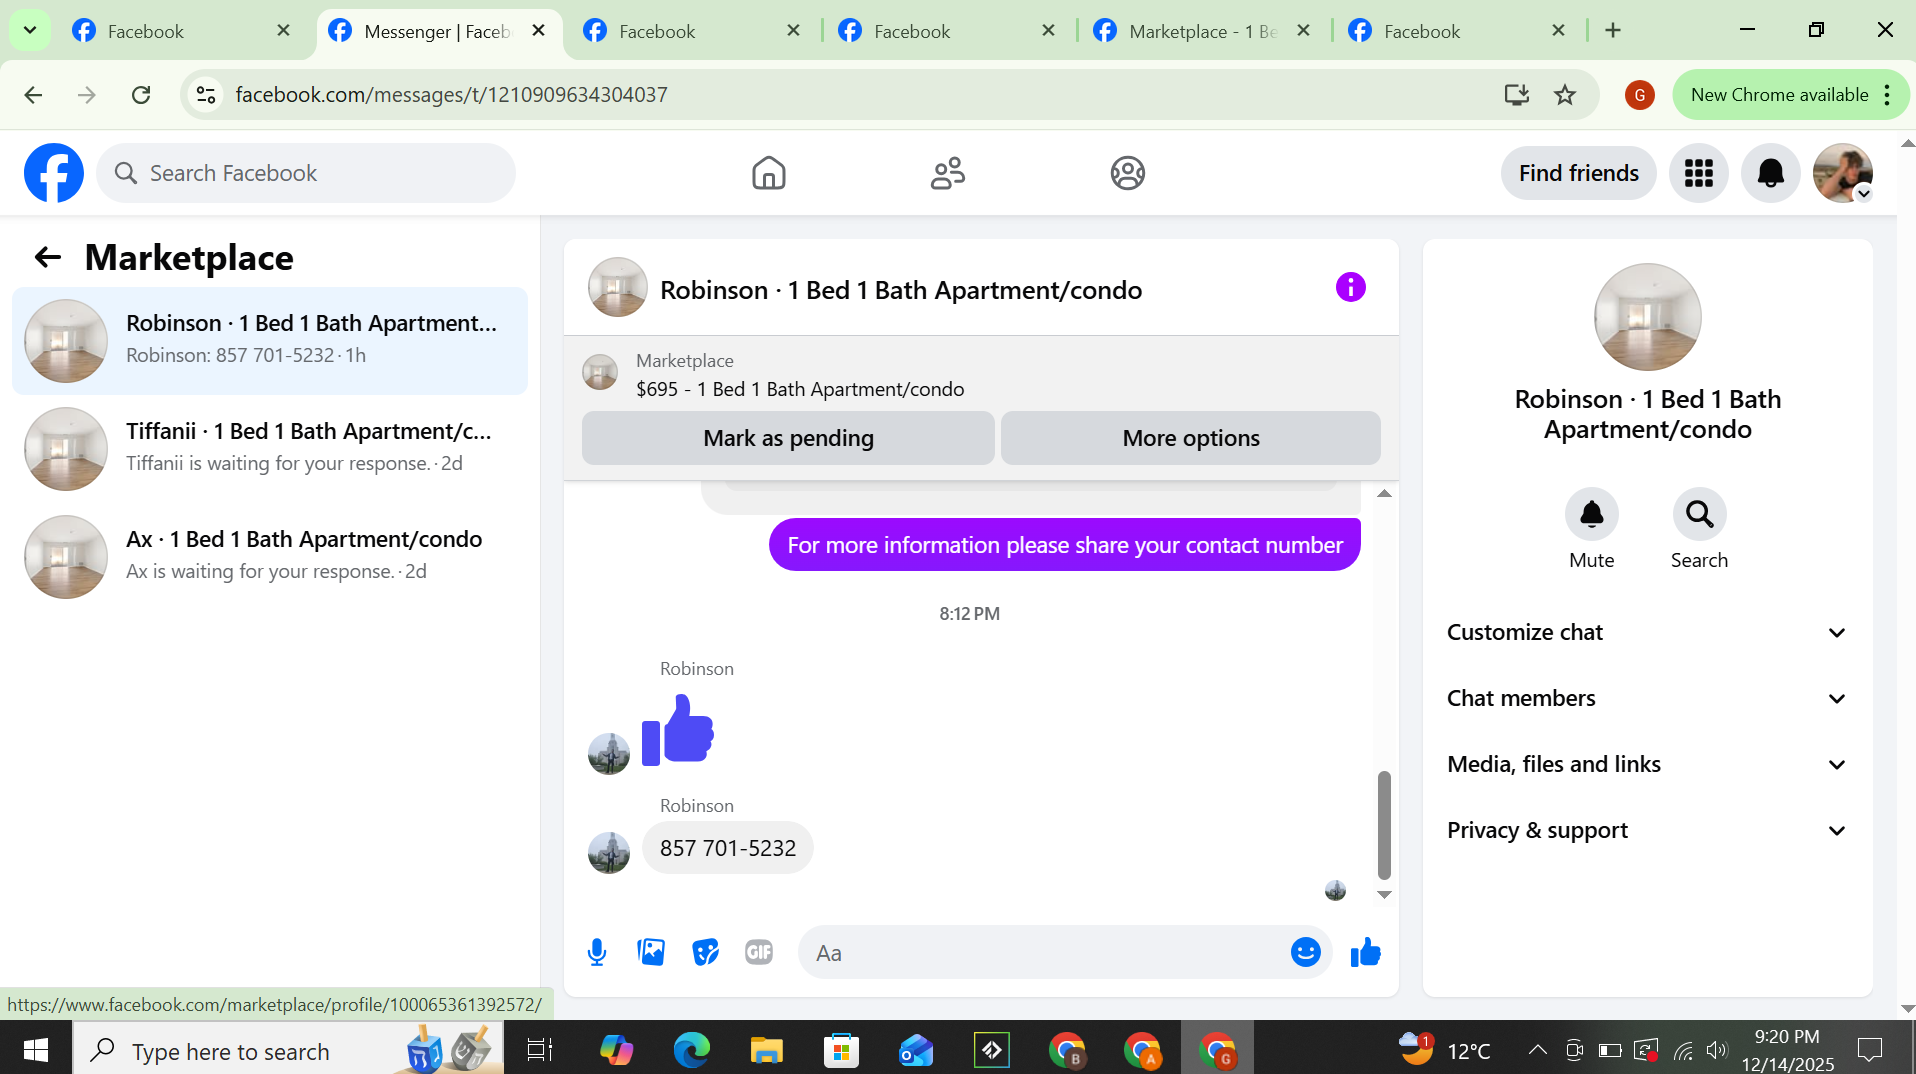Open the notifications bell icon
Image resolution: width=1916 pixels, height=1074 pixels.
coord(1770,173)
